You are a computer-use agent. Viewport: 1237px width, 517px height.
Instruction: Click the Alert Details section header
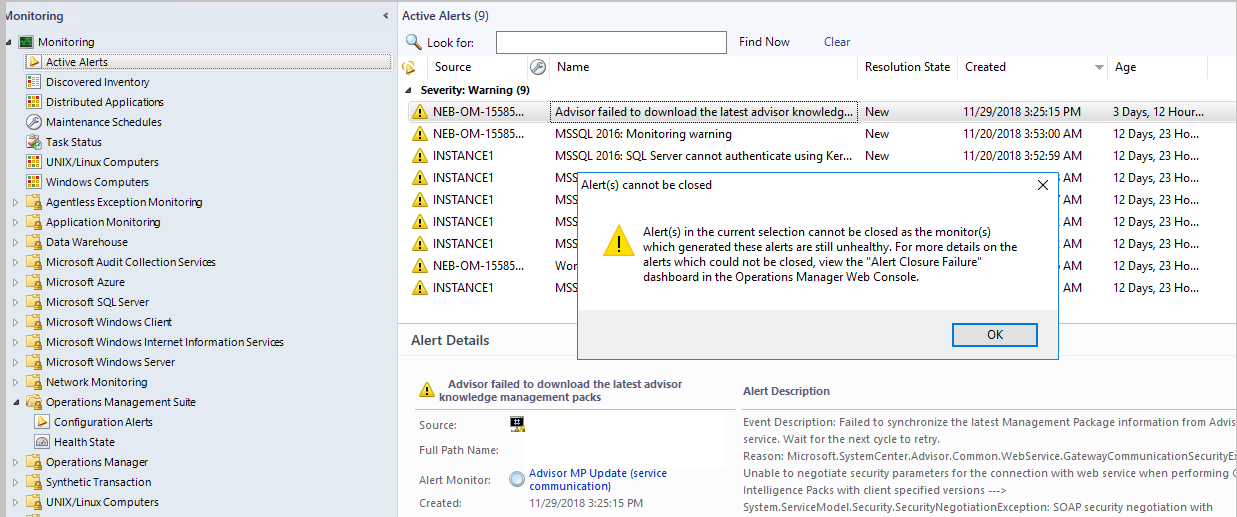point(450,340)
